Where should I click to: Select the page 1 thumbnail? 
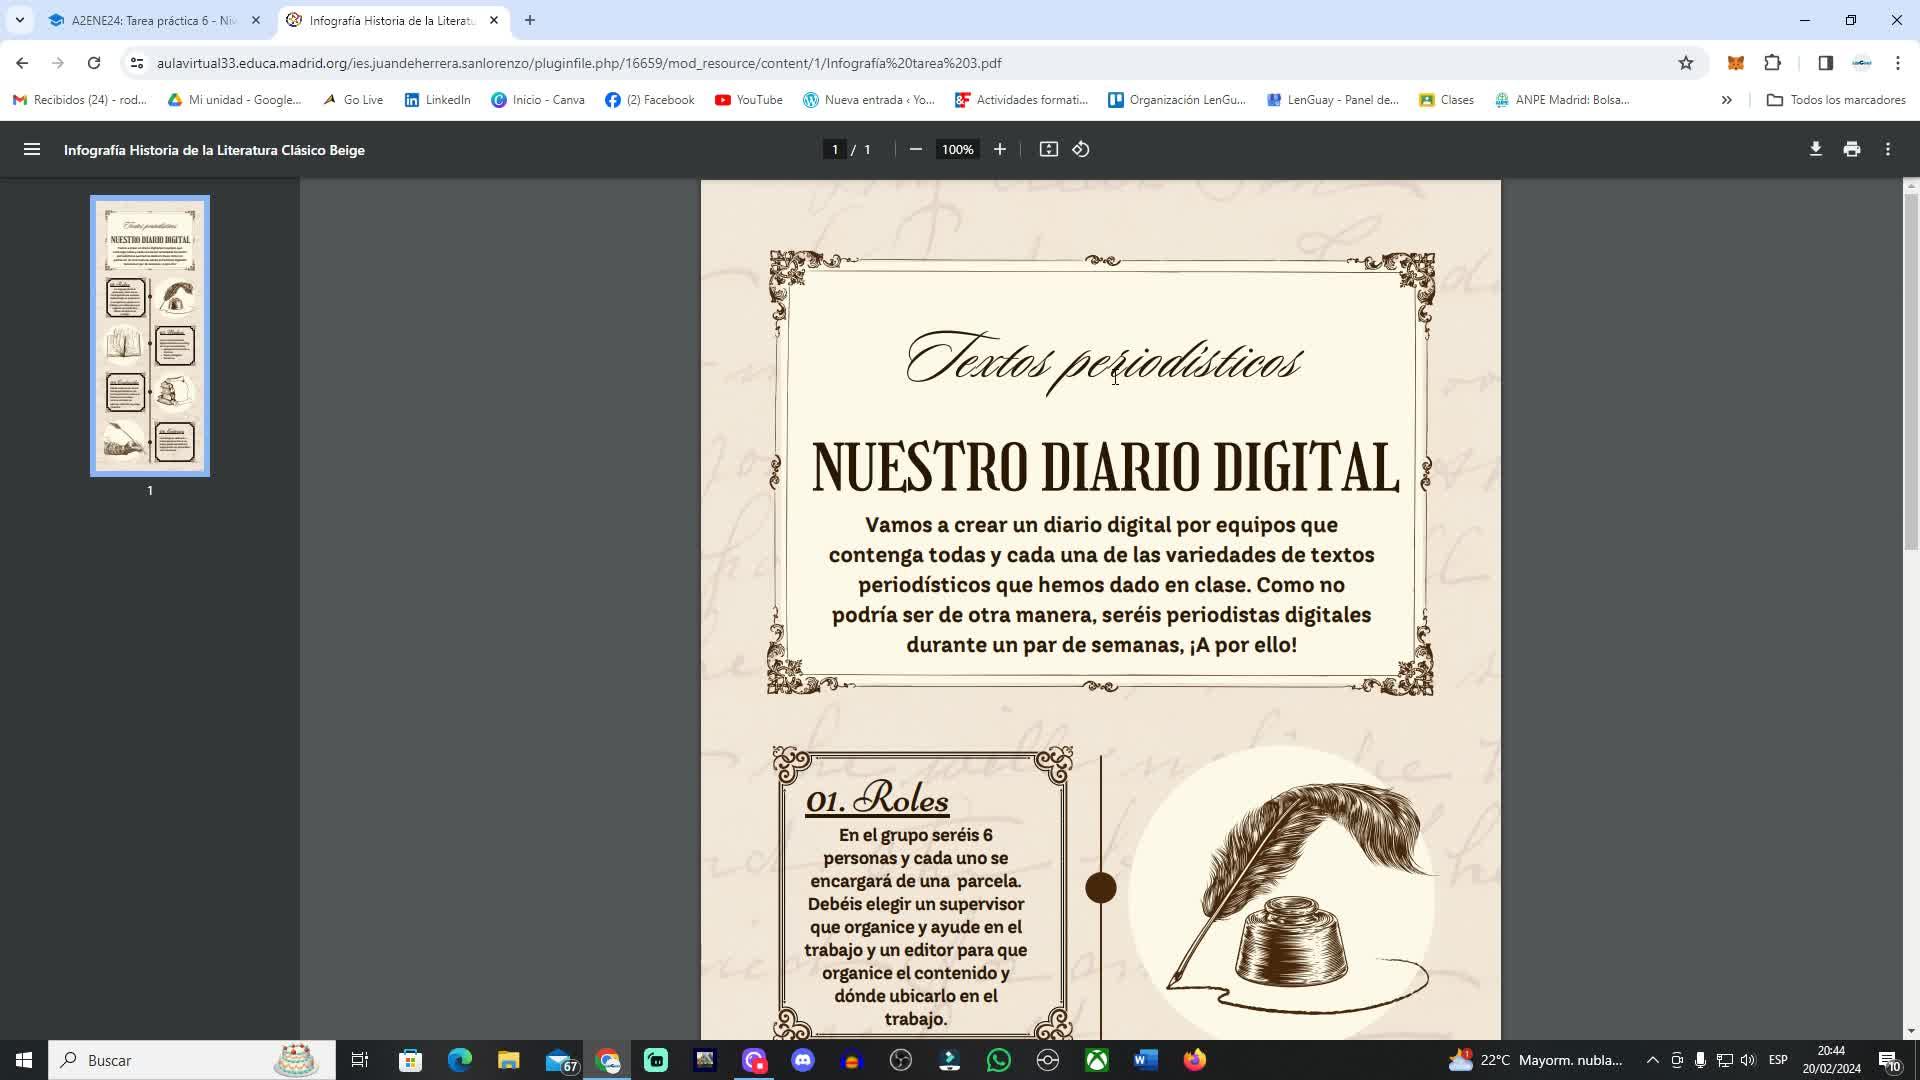(x=150, y=336)
